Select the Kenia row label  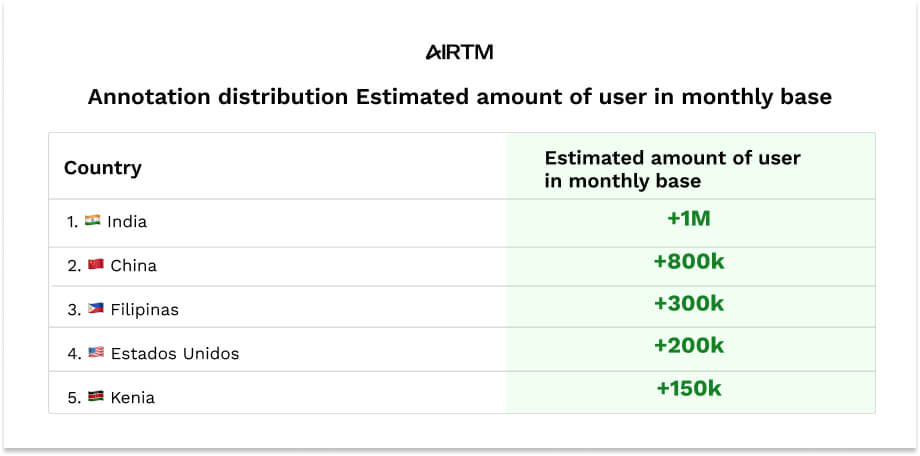(x=133, y=398)
